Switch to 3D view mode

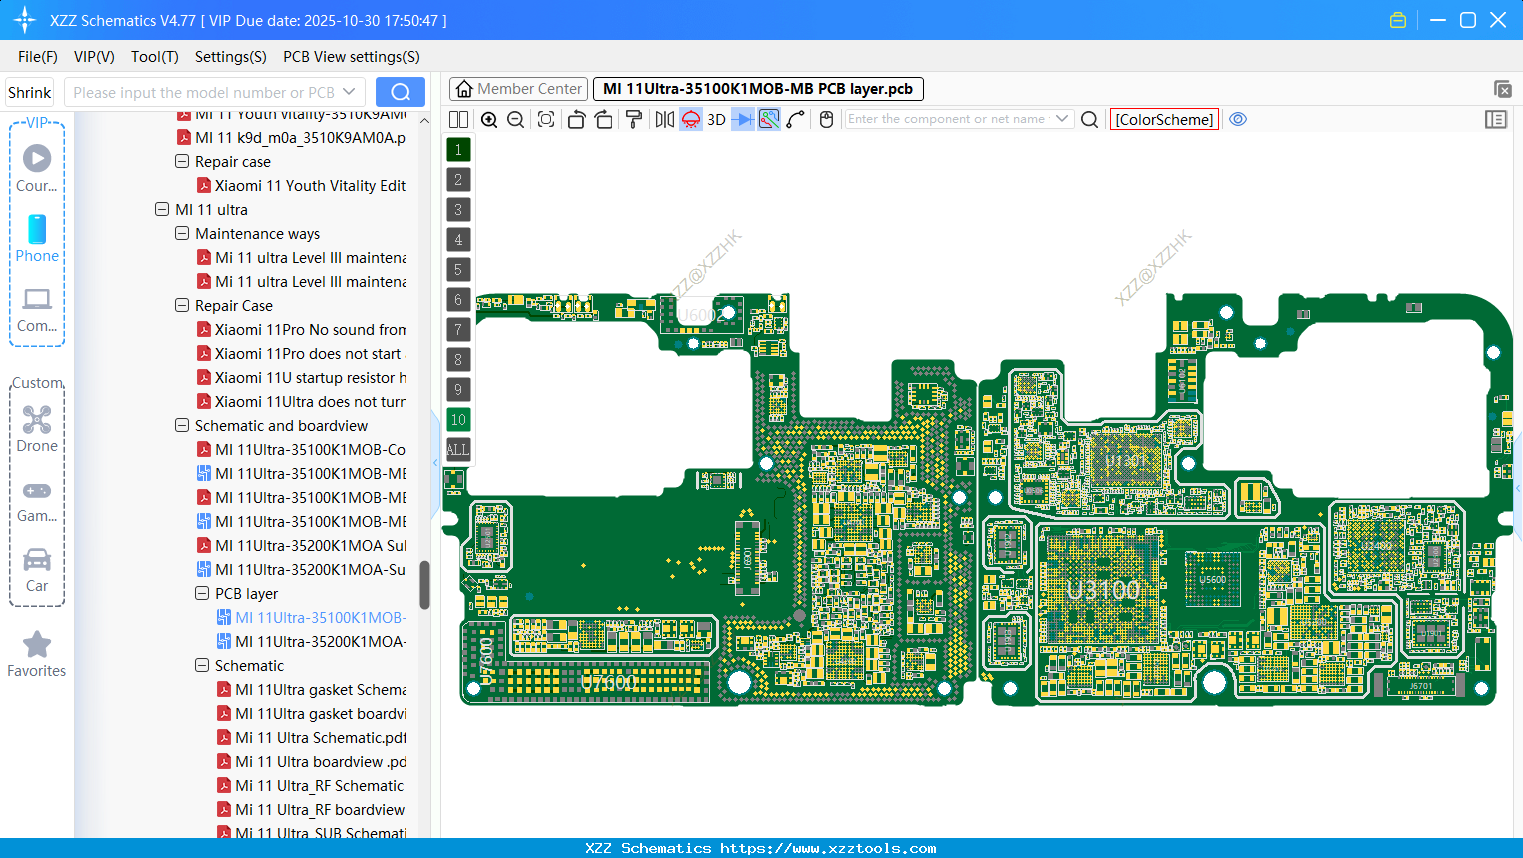(714, 119)
